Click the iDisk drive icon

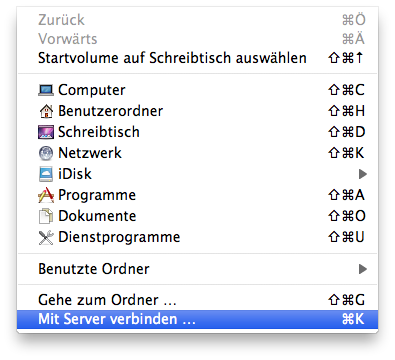tap(46, 174)
